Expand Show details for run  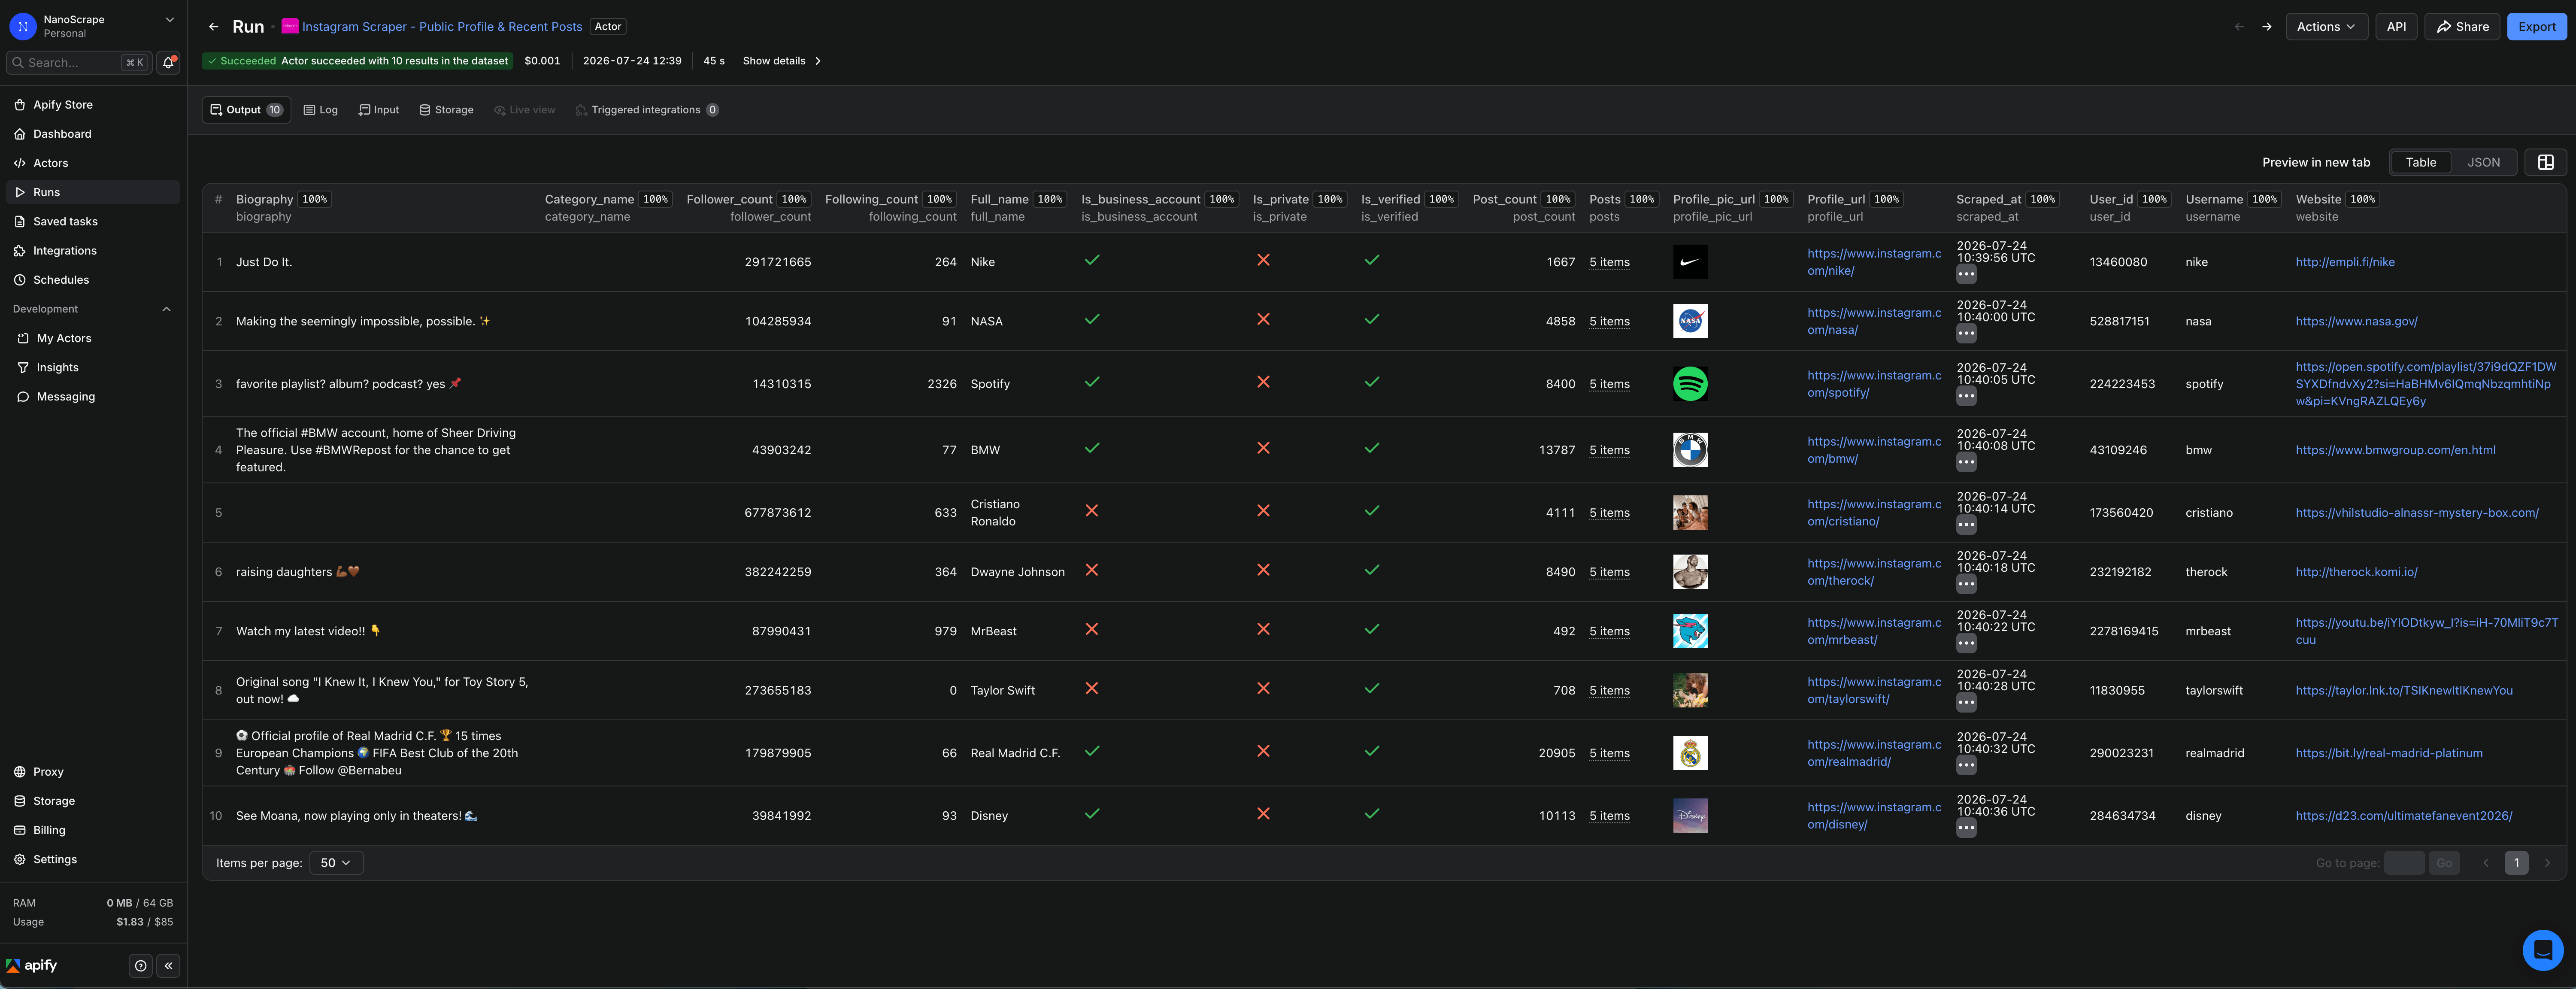tap(782, 61)
